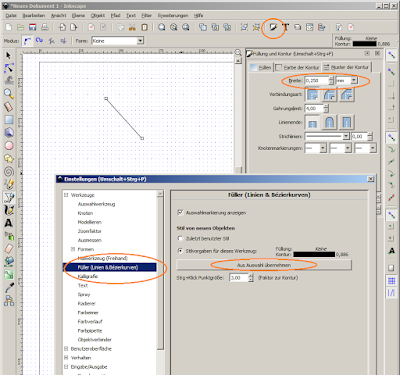The image size is (400, 375).
Task: Click the Open file folder icon
Action: point(20,27)
